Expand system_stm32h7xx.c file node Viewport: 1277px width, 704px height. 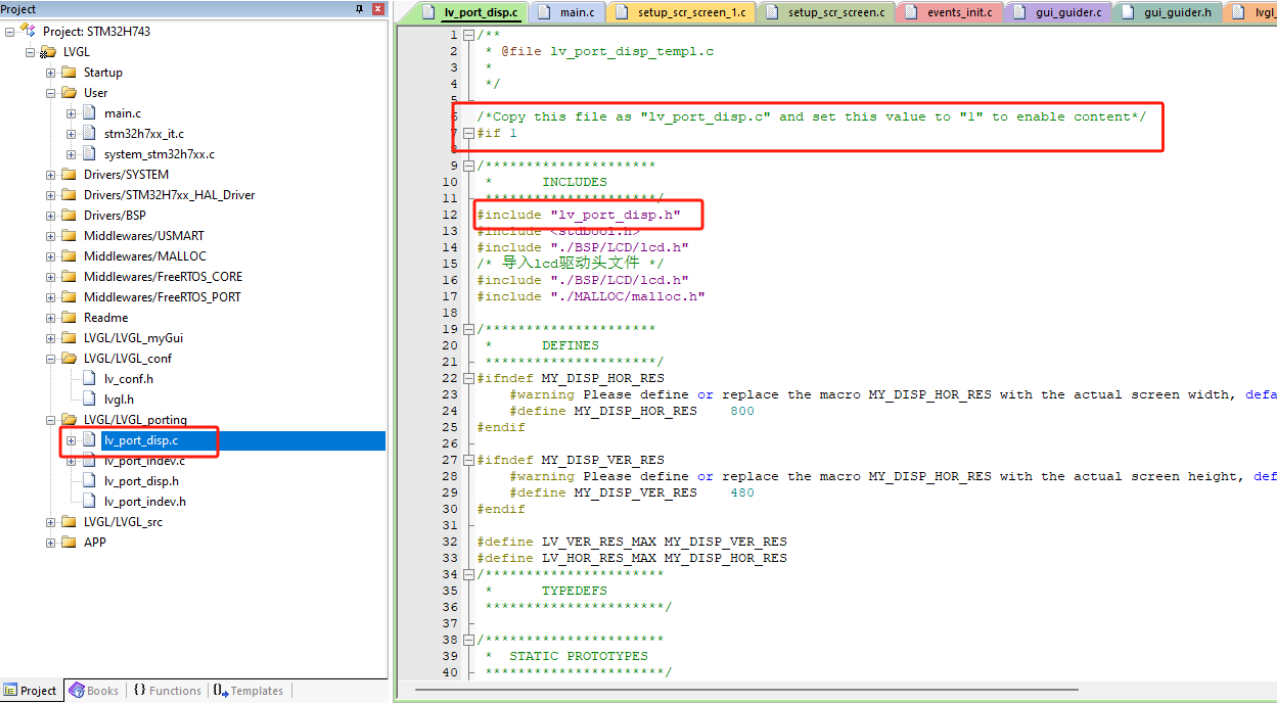[x=71, y=154]
